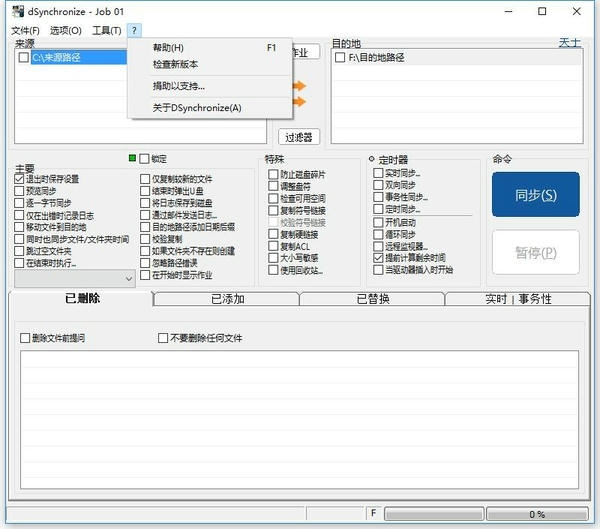The image size is (600, 529).
Task: Select 捐助以支持... menu entry
Action: (x=210, y=86)
